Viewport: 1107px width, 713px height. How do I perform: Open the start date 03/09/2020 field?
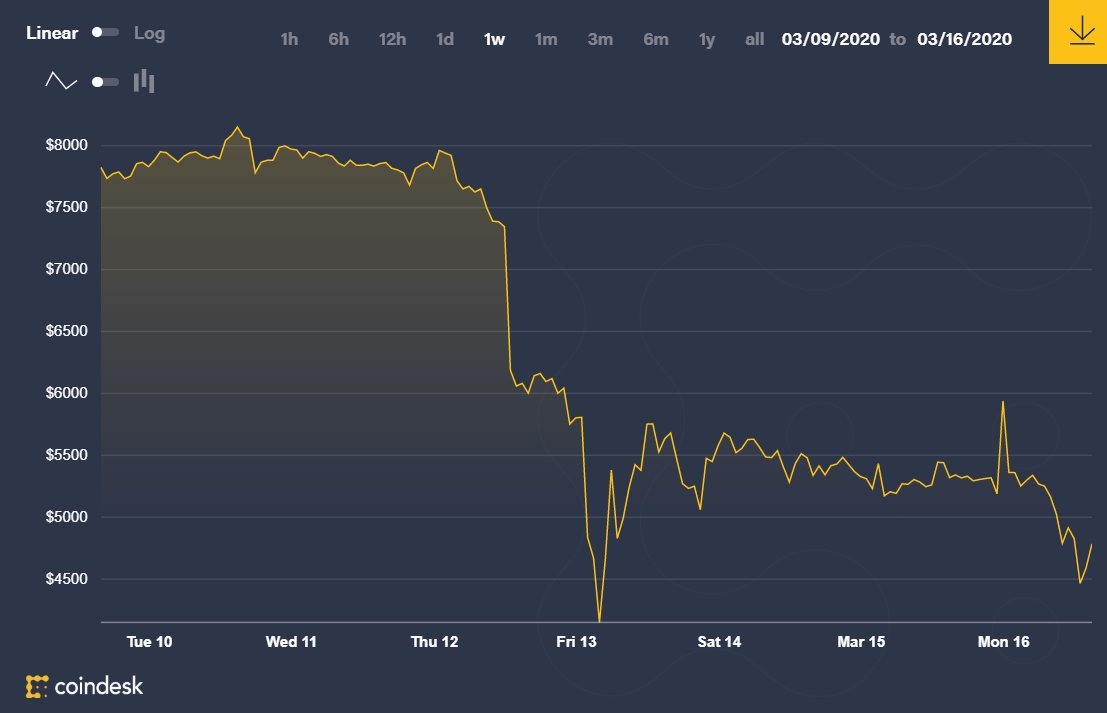(x=831, y=39)
